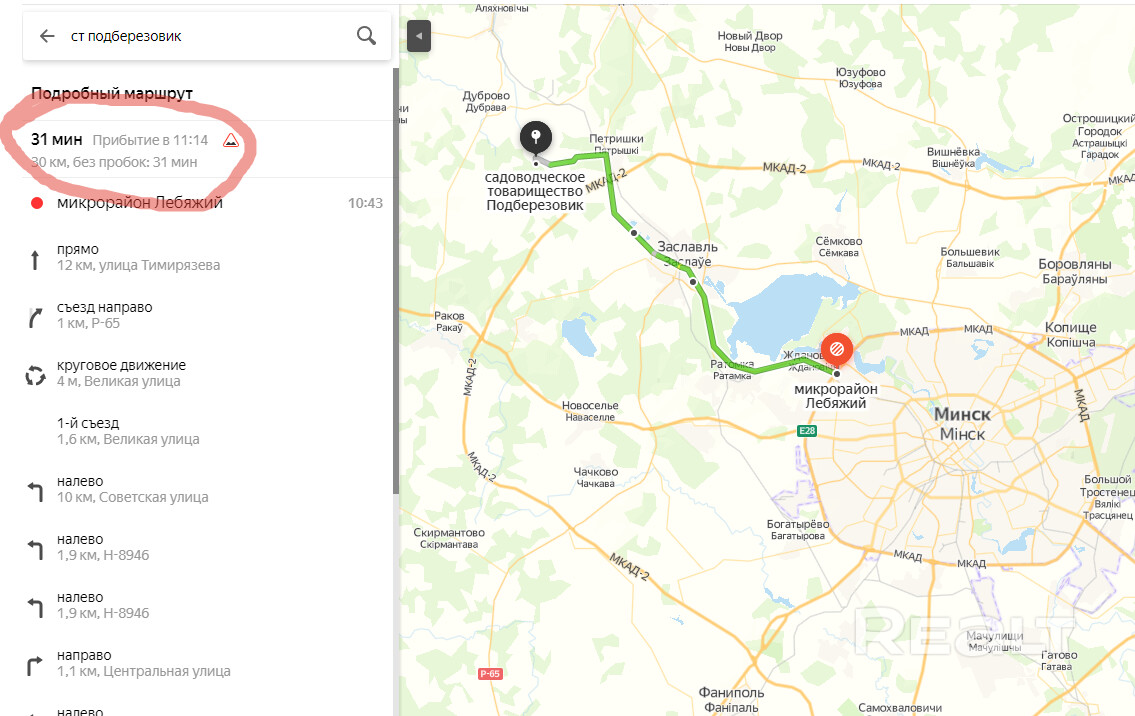Image resolution: width=1135 pixels, height=716 pixels.
Task: Collapse the side panel with arrow button
Action: pos(419,36)
